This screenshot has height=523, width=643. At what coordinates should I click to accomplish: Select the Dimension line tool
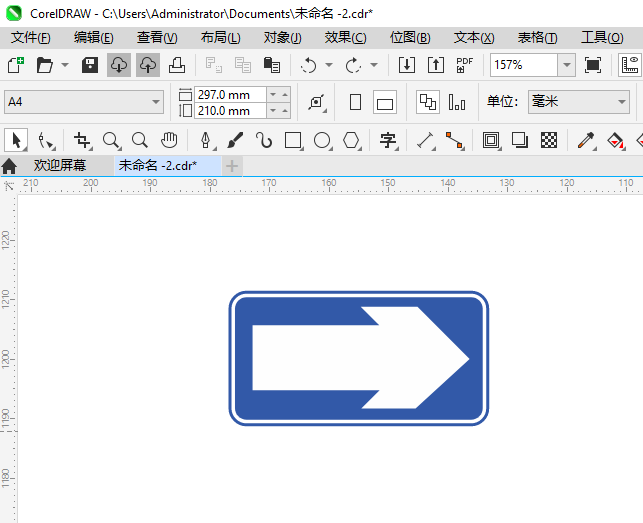[x=426, y=140]
